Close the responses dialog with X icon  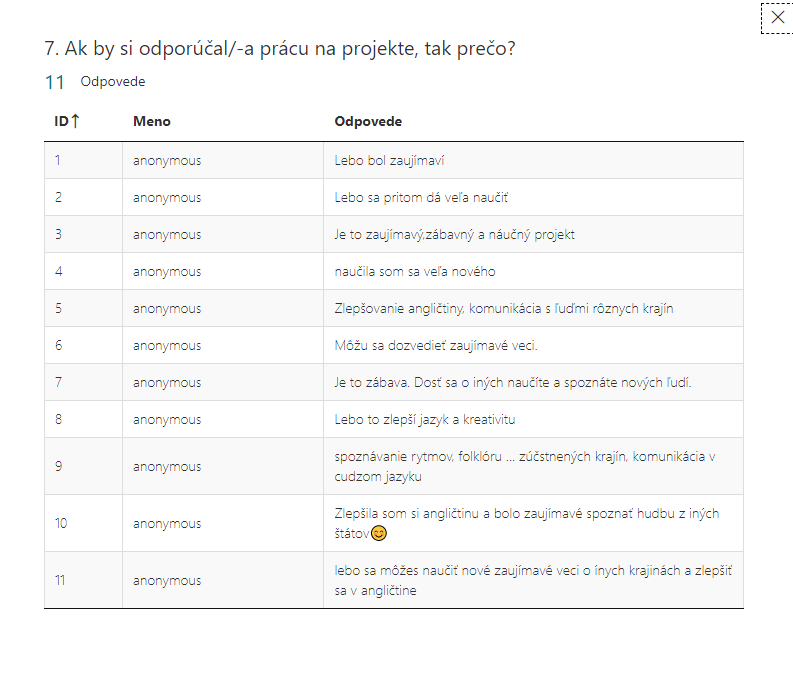point(777,18)
